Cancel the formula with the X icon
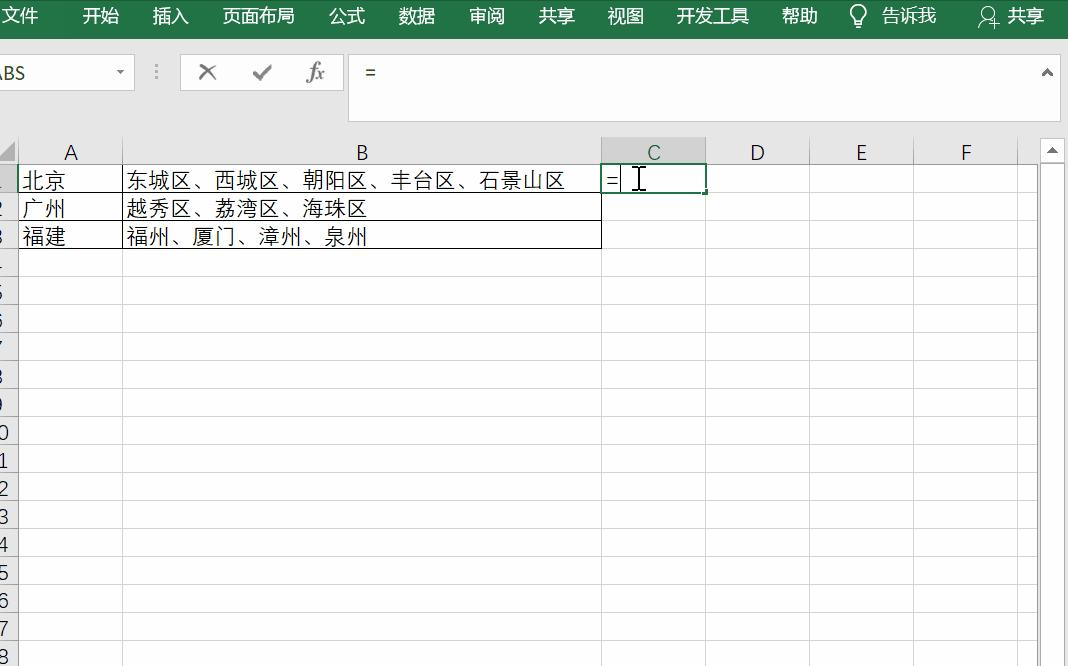Image resolution: width=1068 pixels, height=666 pixels. click(x=207, y=72)
